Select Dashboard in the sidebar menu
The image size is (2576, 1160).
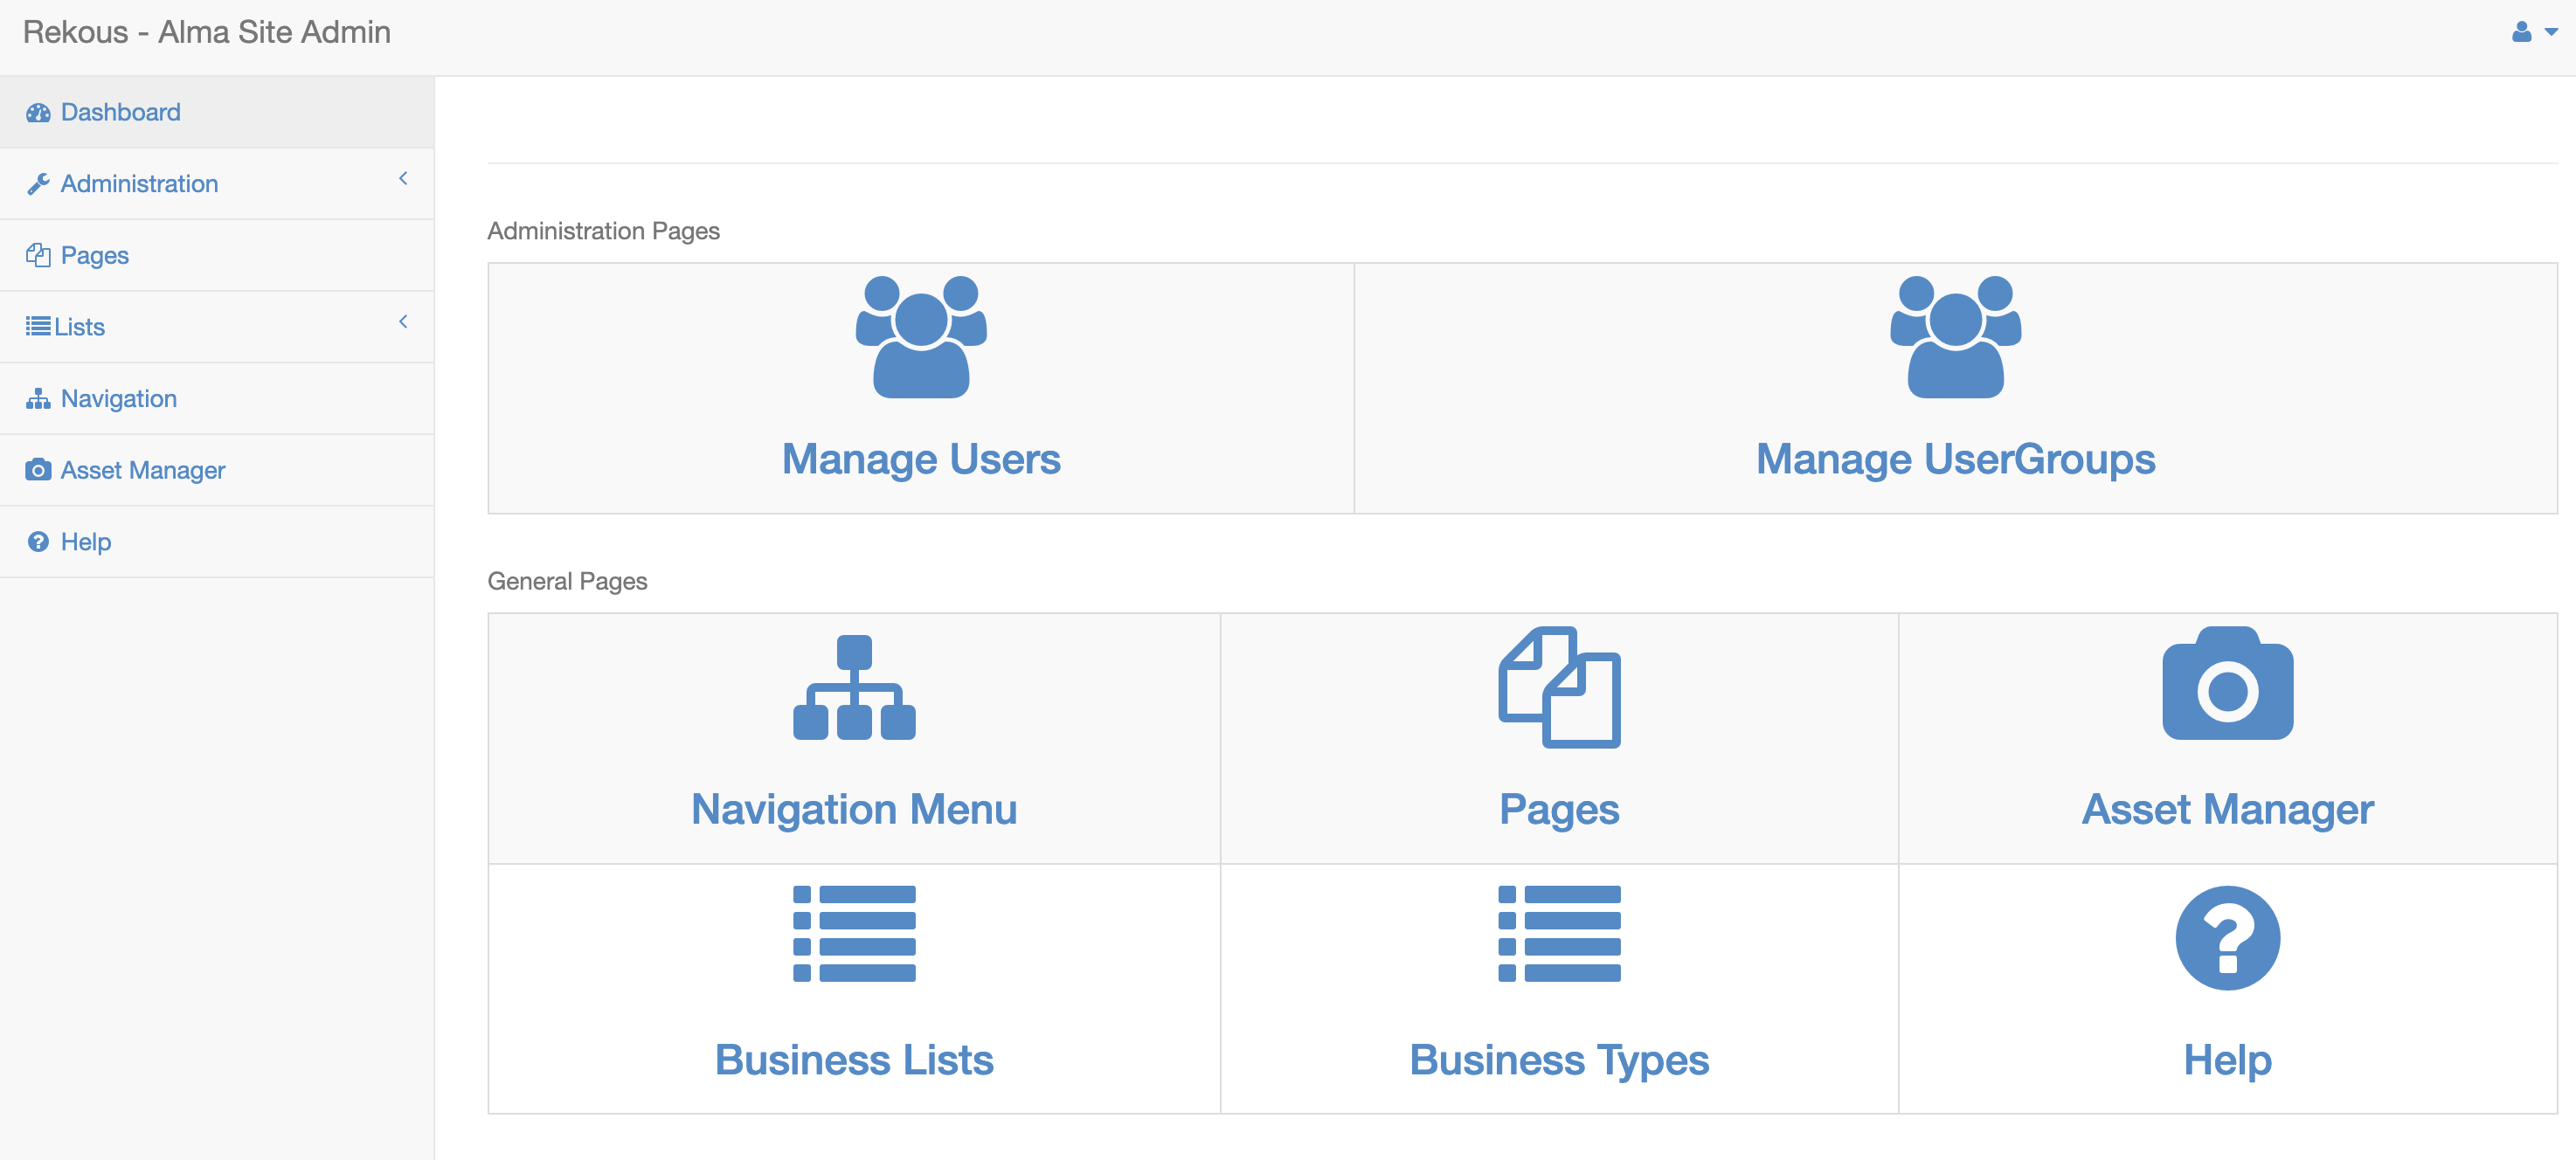(120, 112)
